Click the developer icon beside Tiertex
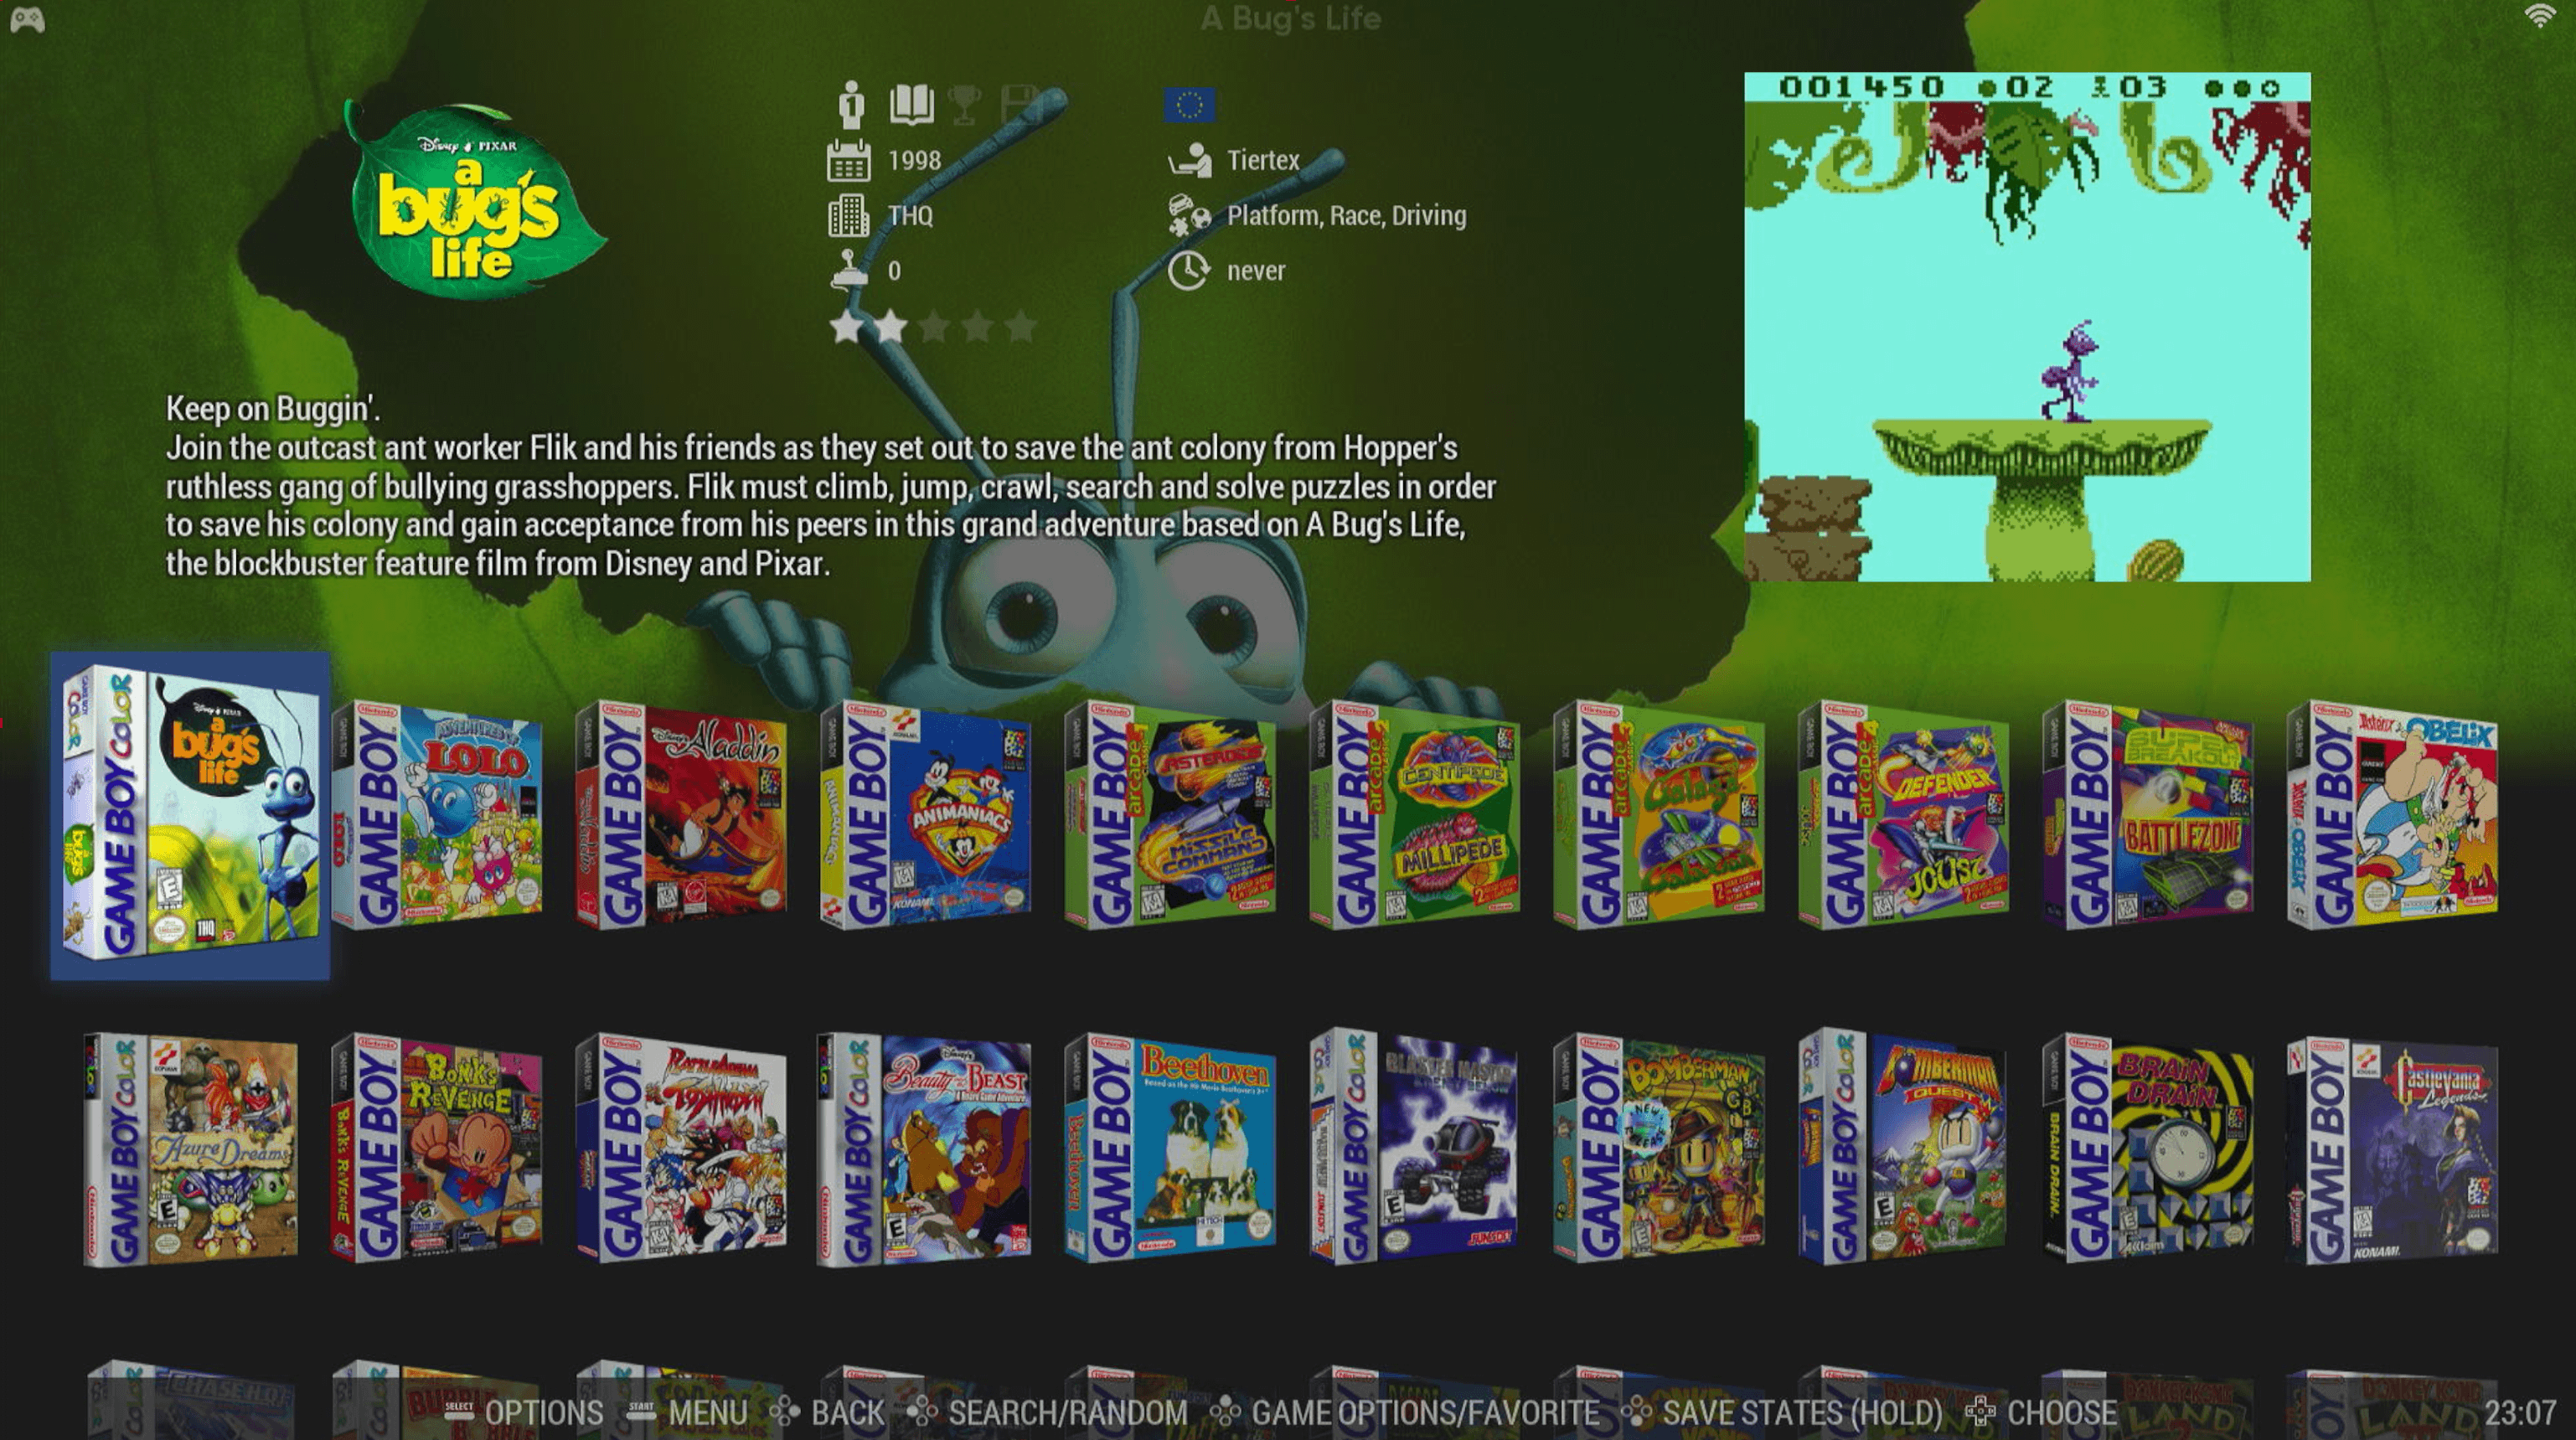This screenshot has width=2576, height=1440. click(x=1189, y=160)
